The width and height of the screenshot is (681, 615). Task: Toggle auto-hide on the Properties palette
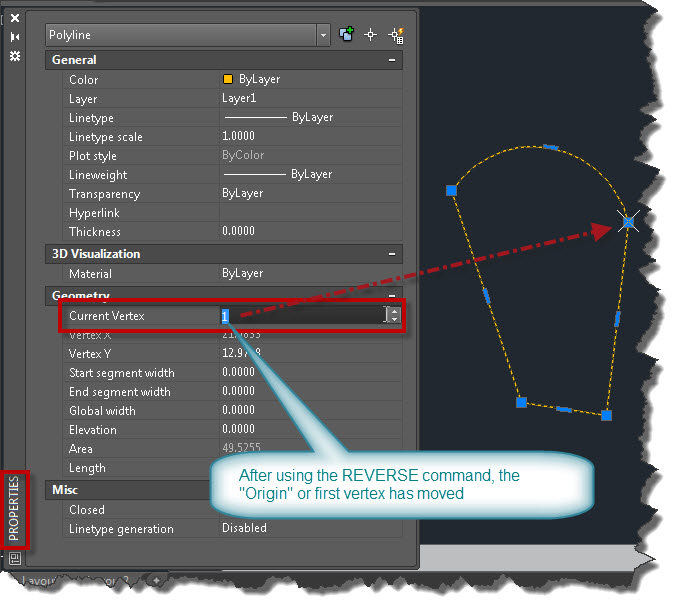click(x=14, y=37)
